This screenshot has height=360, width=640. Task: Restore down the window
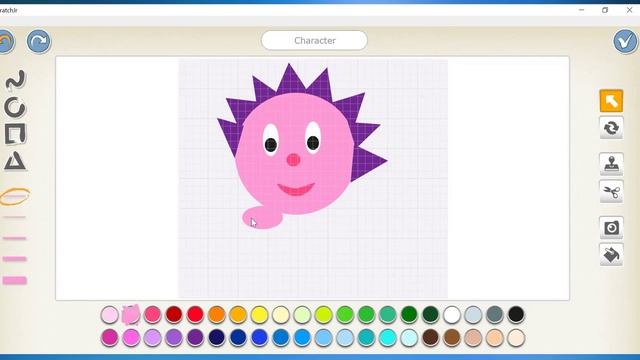pyautogui.click(x=605, y=10)
